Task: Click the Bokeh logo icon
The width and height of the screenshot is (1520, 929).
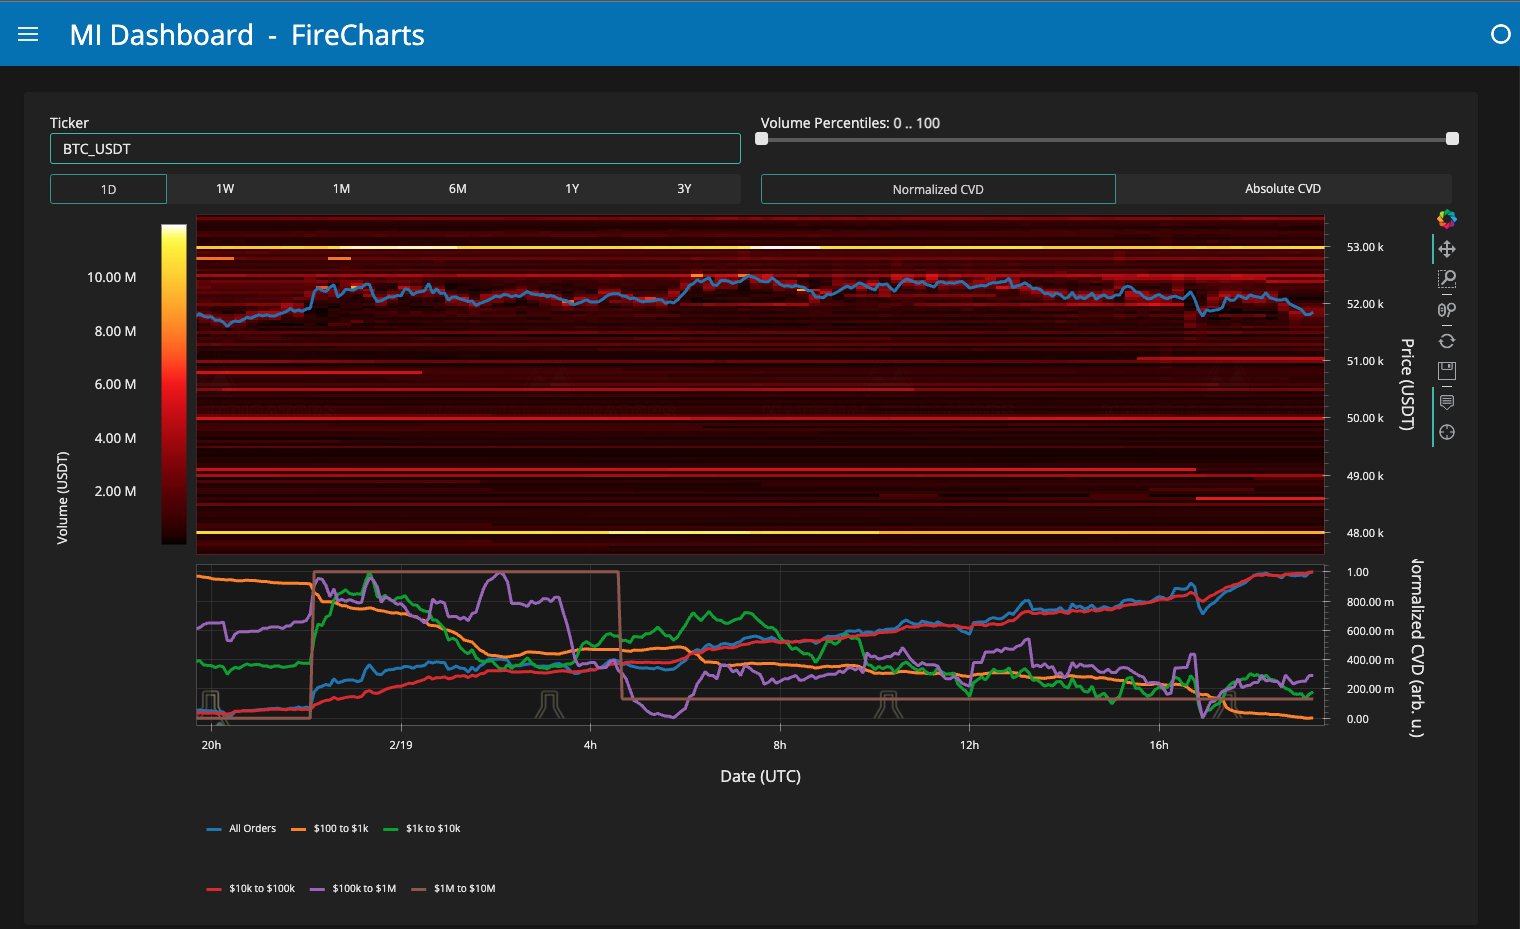Action: click(x=1446, y=218)
